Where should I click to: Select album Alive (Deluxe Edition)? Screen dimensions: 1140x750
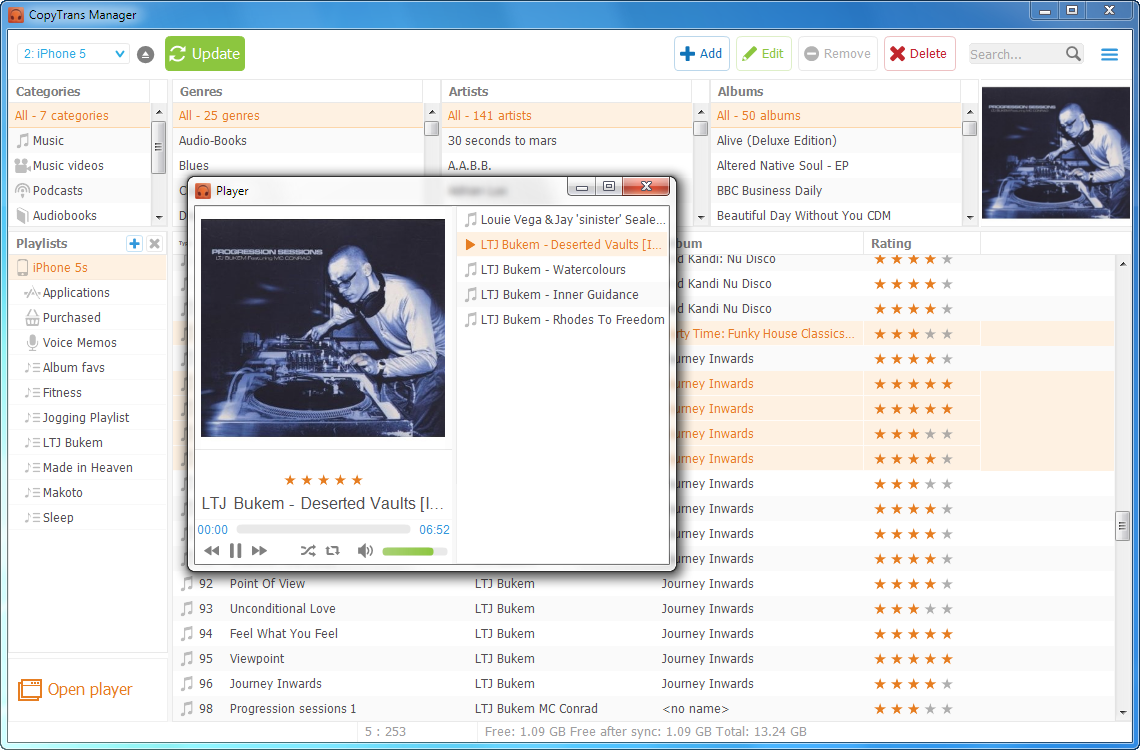click(x=836, y=141)
